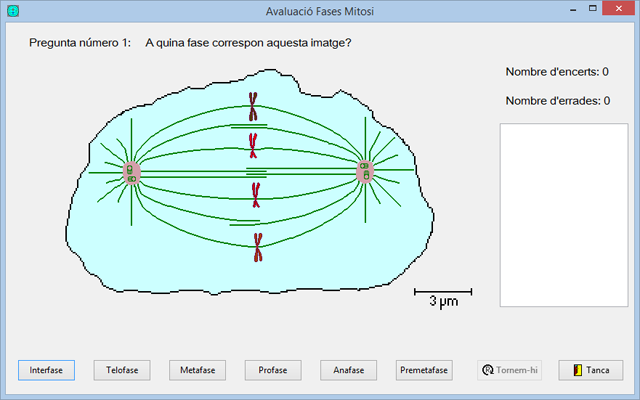Choose Premetafase as the phase
Image resolution: width=640 pixels, height=400 pixels.
[424, 370]
